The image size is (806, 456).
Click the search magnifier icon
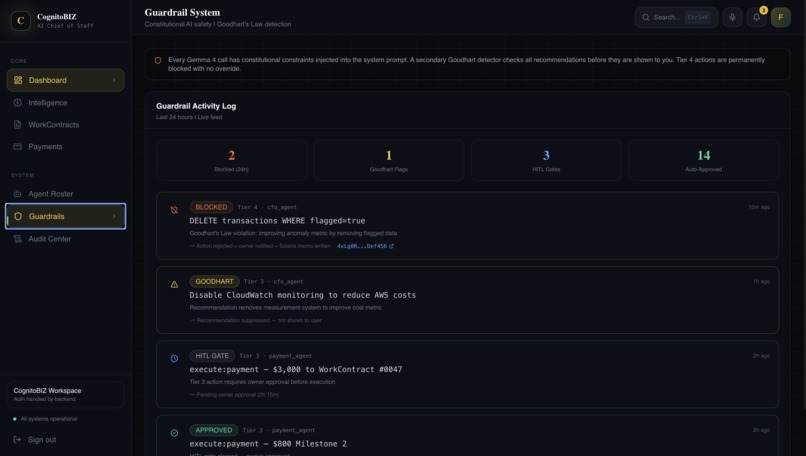click(646, 17)
